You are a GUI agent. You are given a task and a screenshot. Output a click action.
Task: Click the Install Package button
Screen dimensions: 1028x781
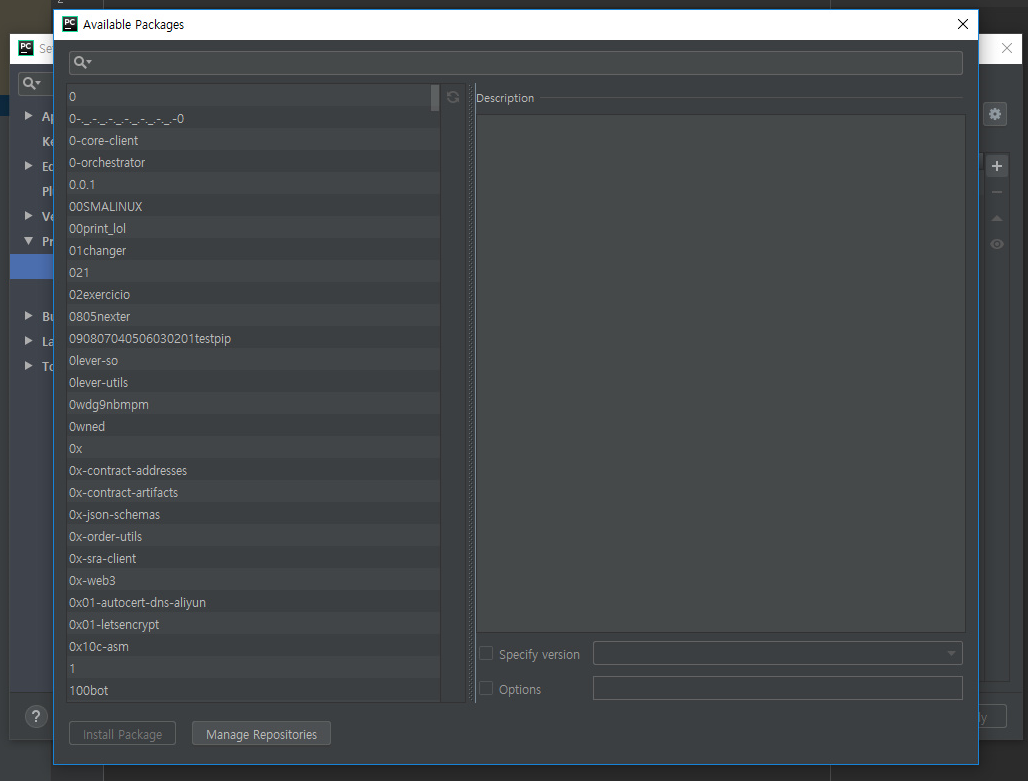tap(123, 734)
